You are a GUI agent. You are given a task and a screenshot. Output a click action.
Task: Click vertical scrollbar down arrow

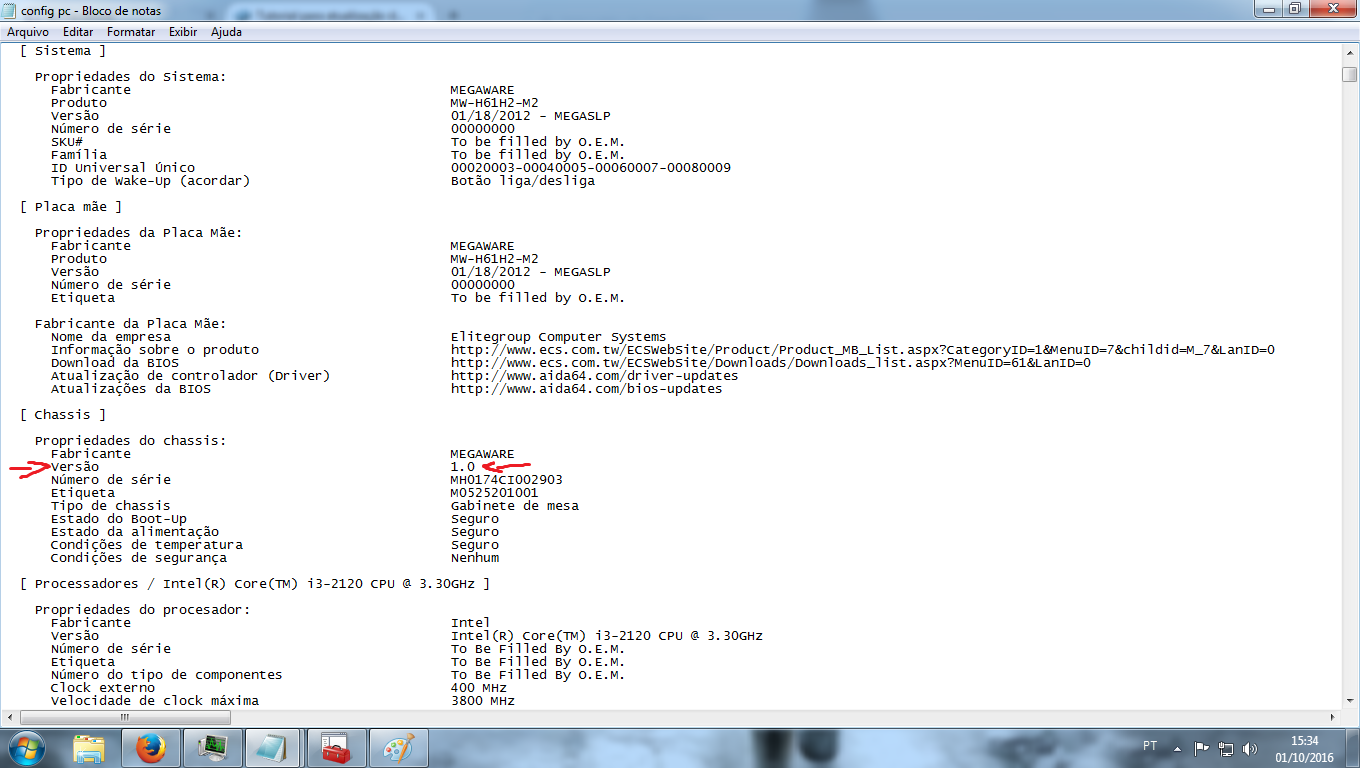[1350, 700]
